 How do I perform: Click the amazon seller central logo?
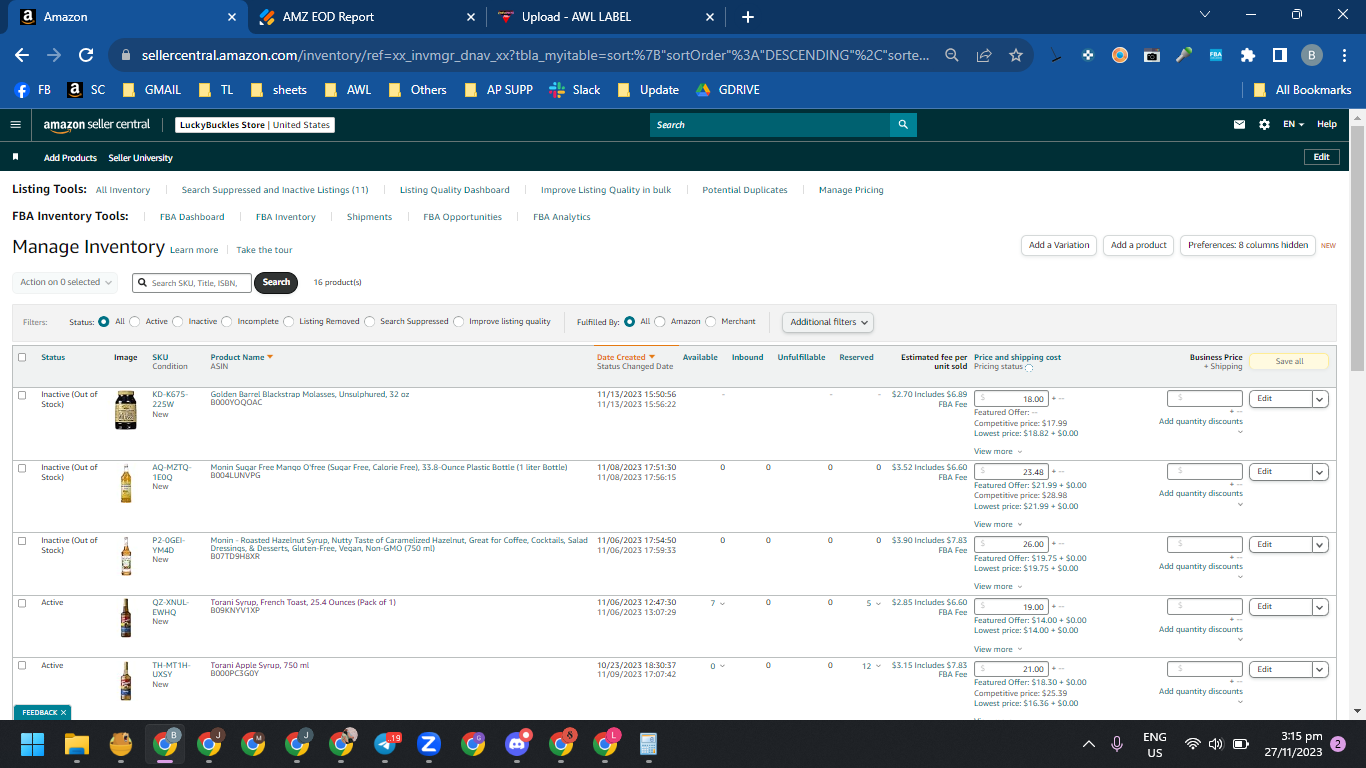coord(97,125)
